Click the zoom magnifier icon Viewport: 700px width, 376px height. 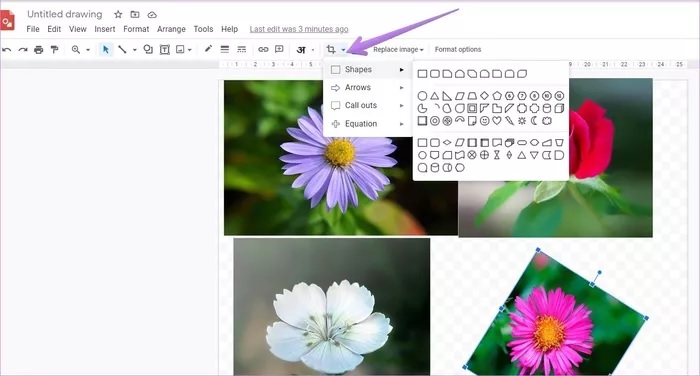coord(76,50)
